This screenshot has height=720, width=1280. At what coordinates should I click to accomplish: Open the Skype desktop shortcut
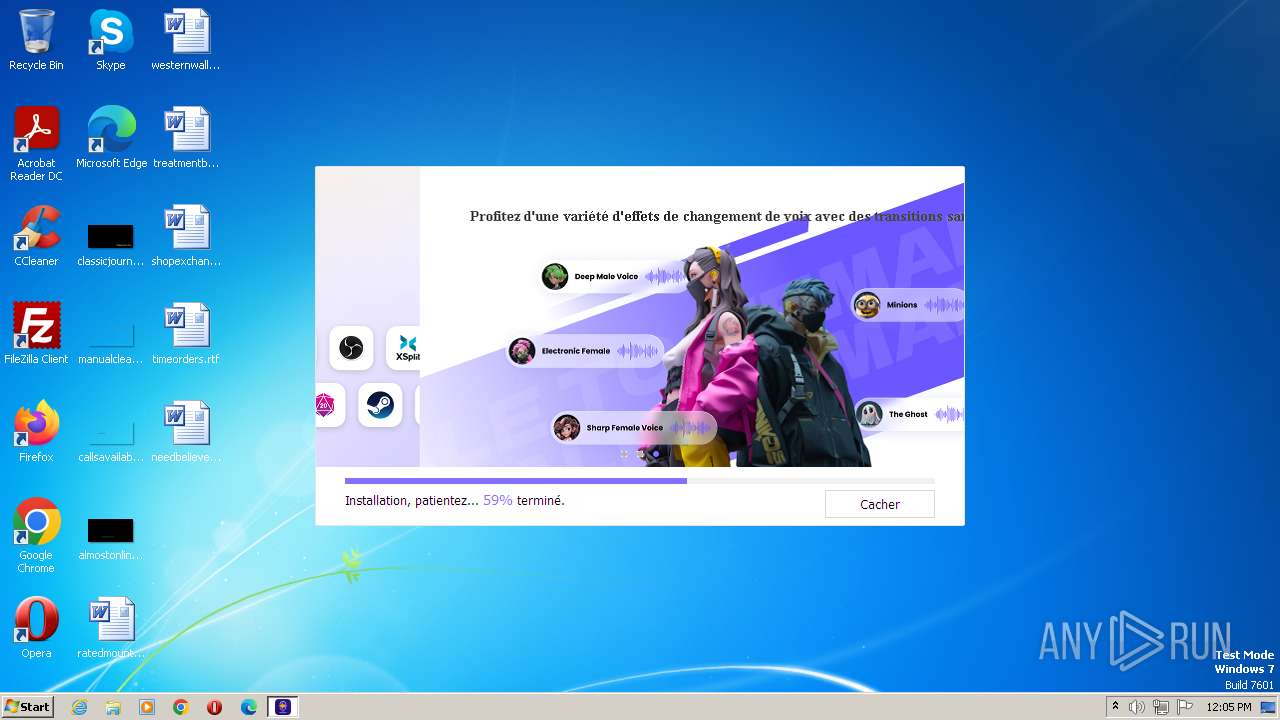pos(110,41)
